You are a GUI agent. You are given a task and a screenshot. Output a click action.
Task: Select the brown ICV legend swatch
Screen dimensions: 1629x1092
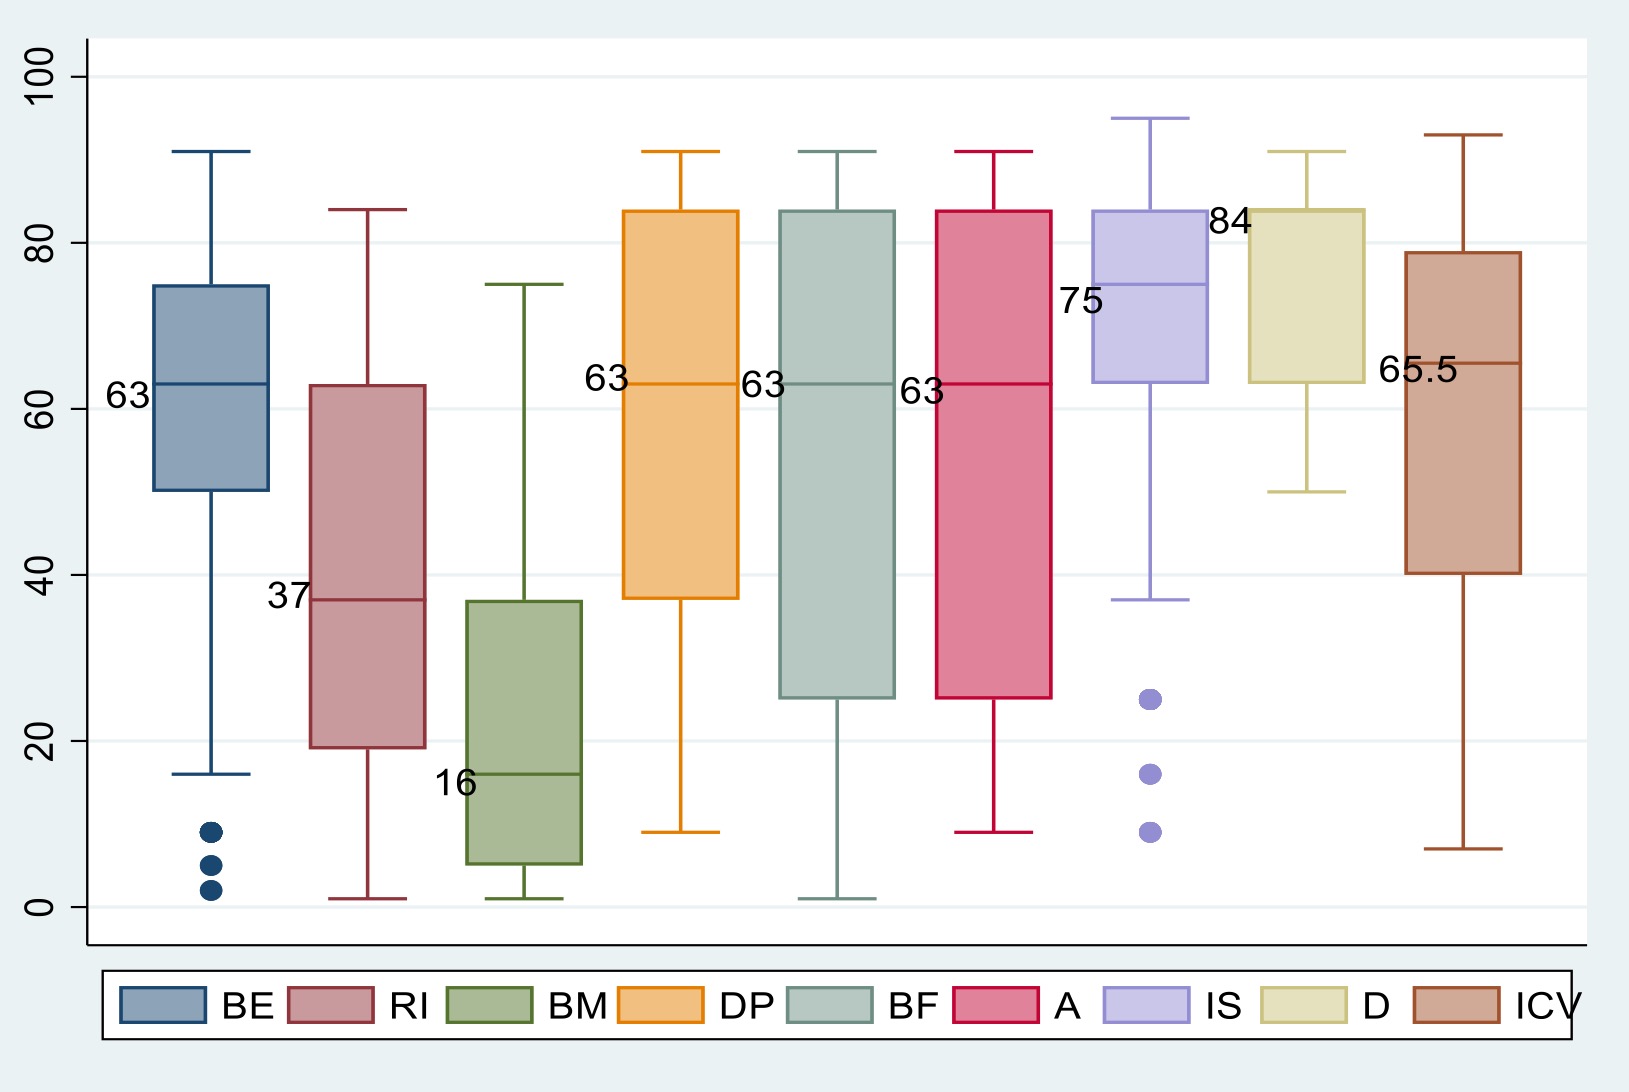pyautogui.click(x=1456, y=1005)
